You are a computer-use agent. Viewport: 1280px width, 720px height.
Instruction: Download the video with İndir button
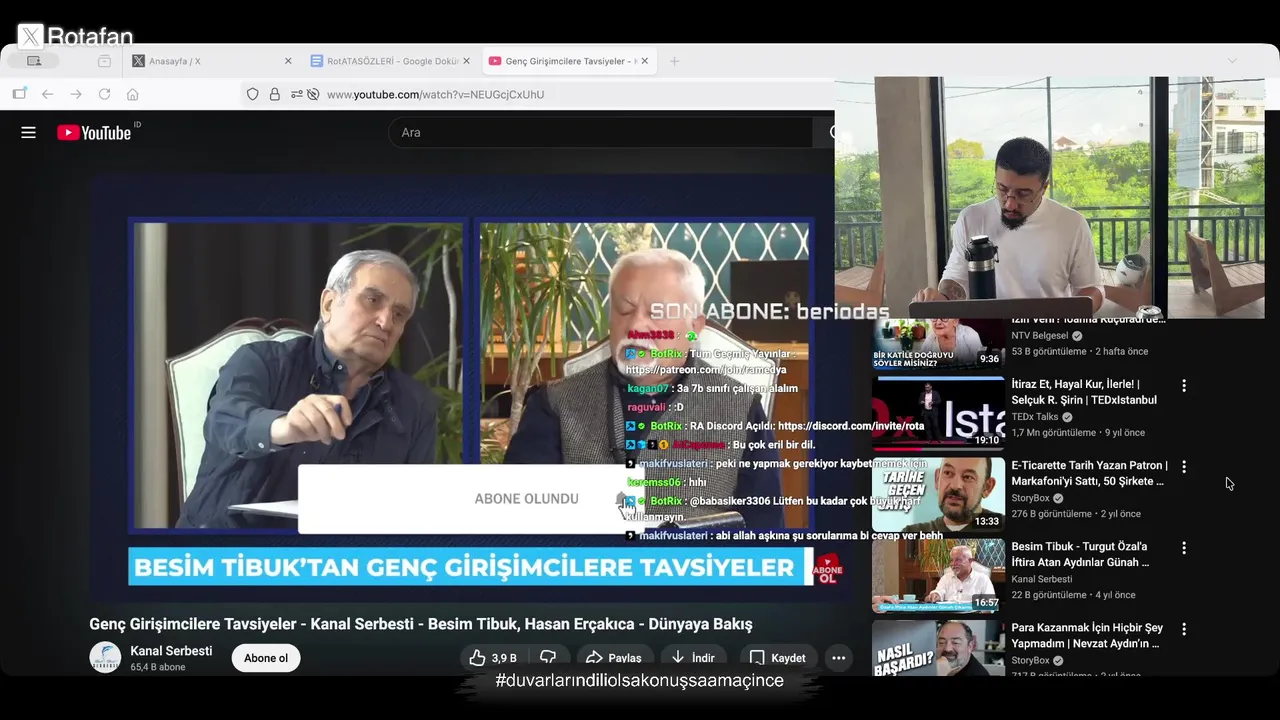(x=693, y=658)
